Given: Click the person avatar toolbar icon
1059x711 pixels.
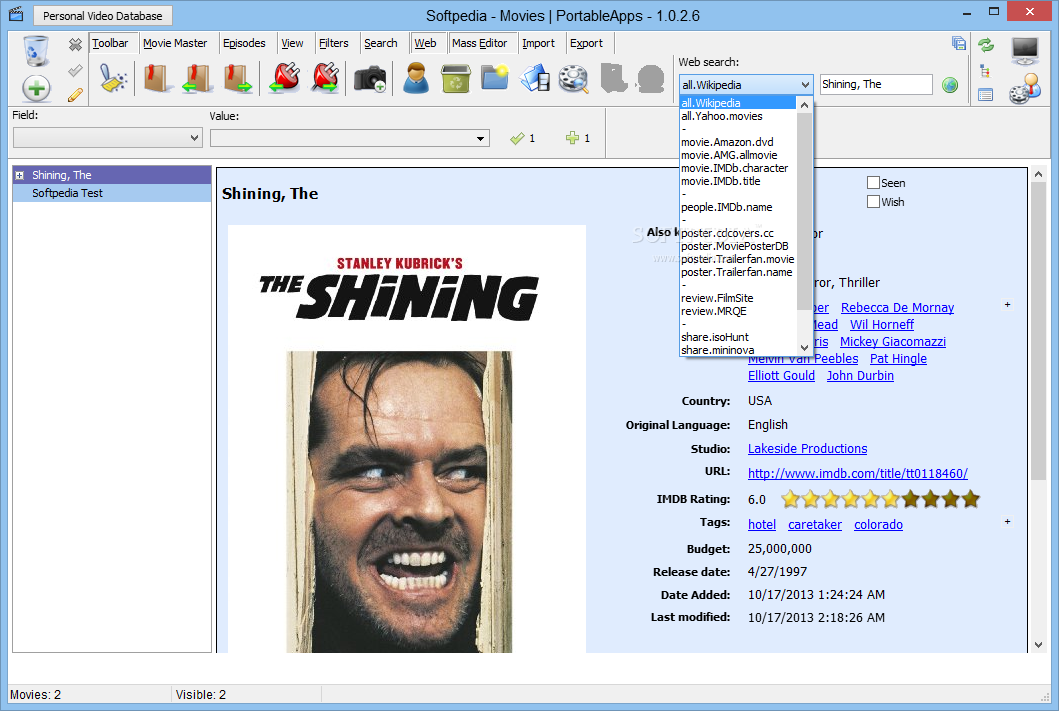Looking at the screenshot, I should coord(416,78).
